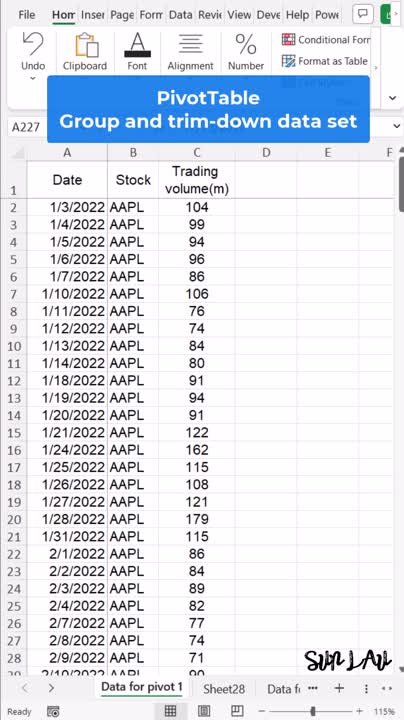Click the zoom slider handle
Image resolution: width=404 pixels, height=720 pixels.
(313, 711)
